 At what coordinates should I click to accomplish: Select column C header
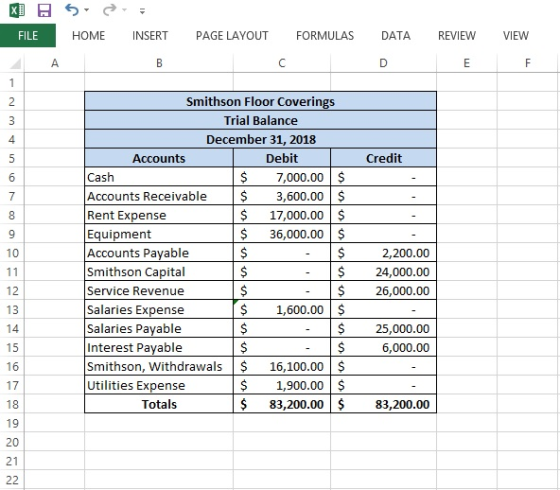pyautogui.click(x=282, y=63)
